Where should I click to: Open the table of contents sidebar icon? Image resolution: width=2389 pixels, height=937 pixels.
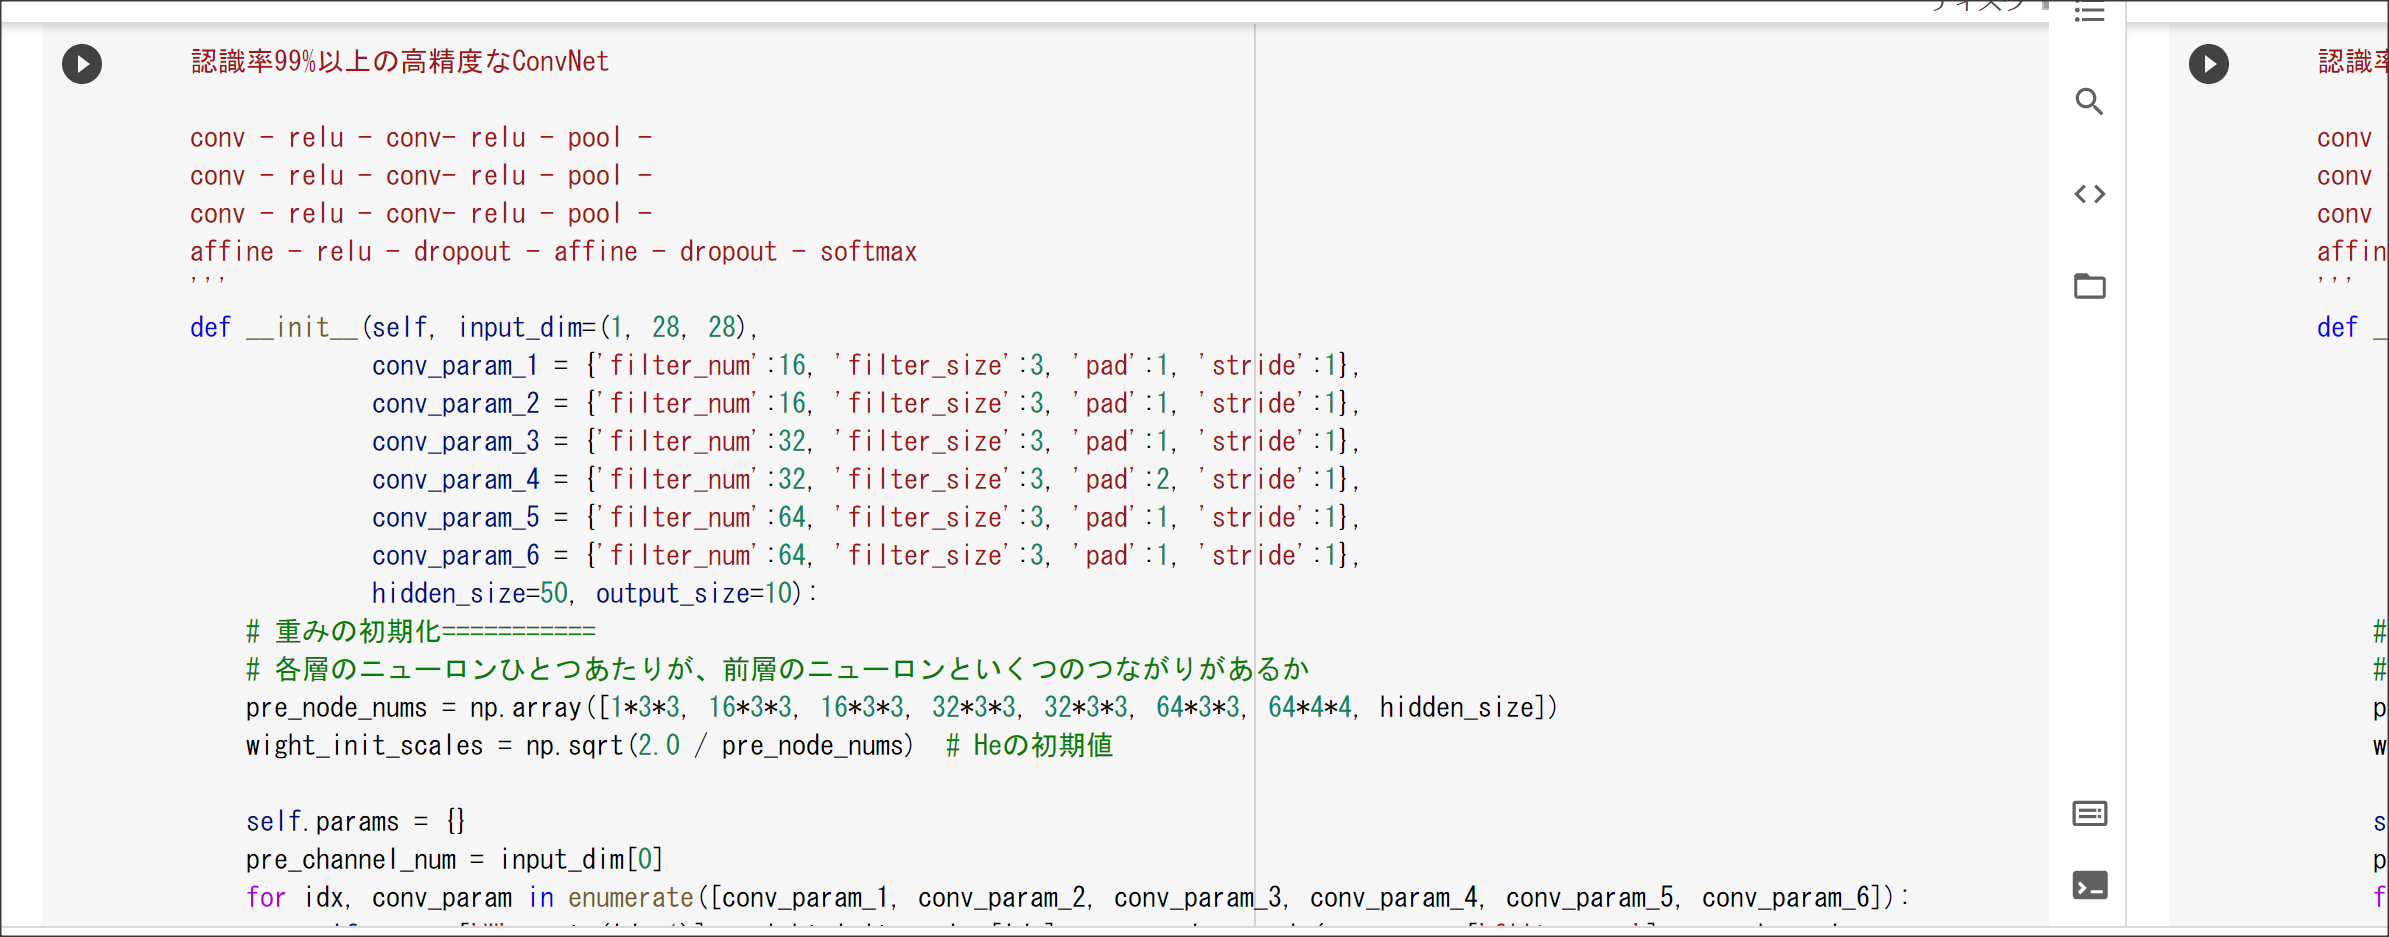[2089, 12]
